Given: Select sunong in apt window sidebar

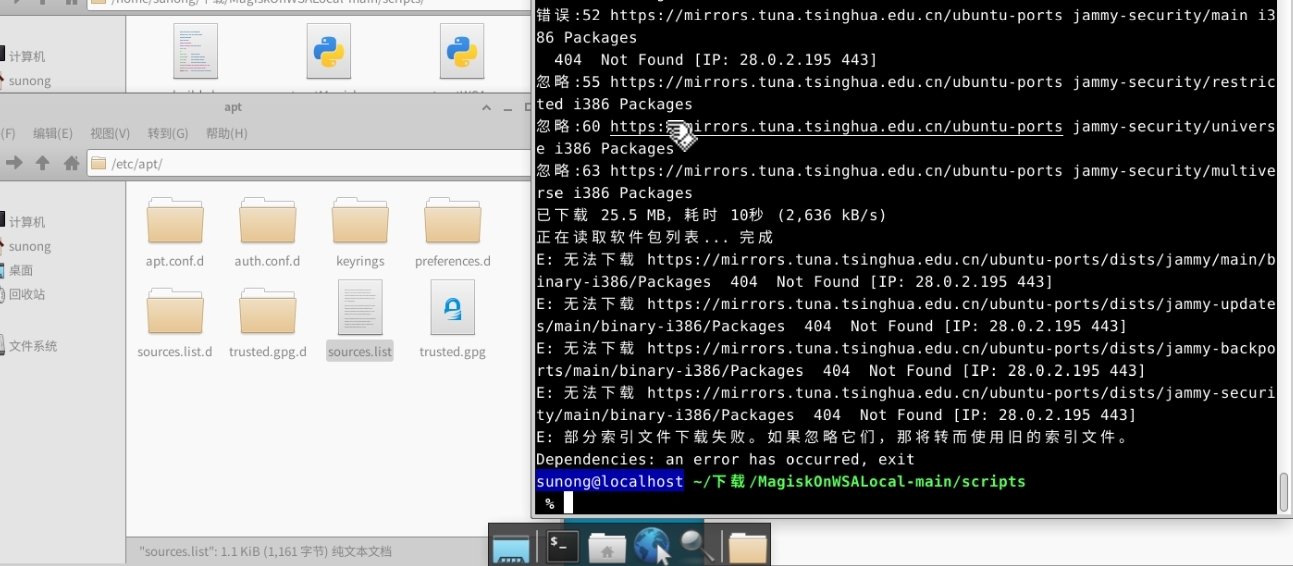Looking at the screenshot, I should [30, 246].
